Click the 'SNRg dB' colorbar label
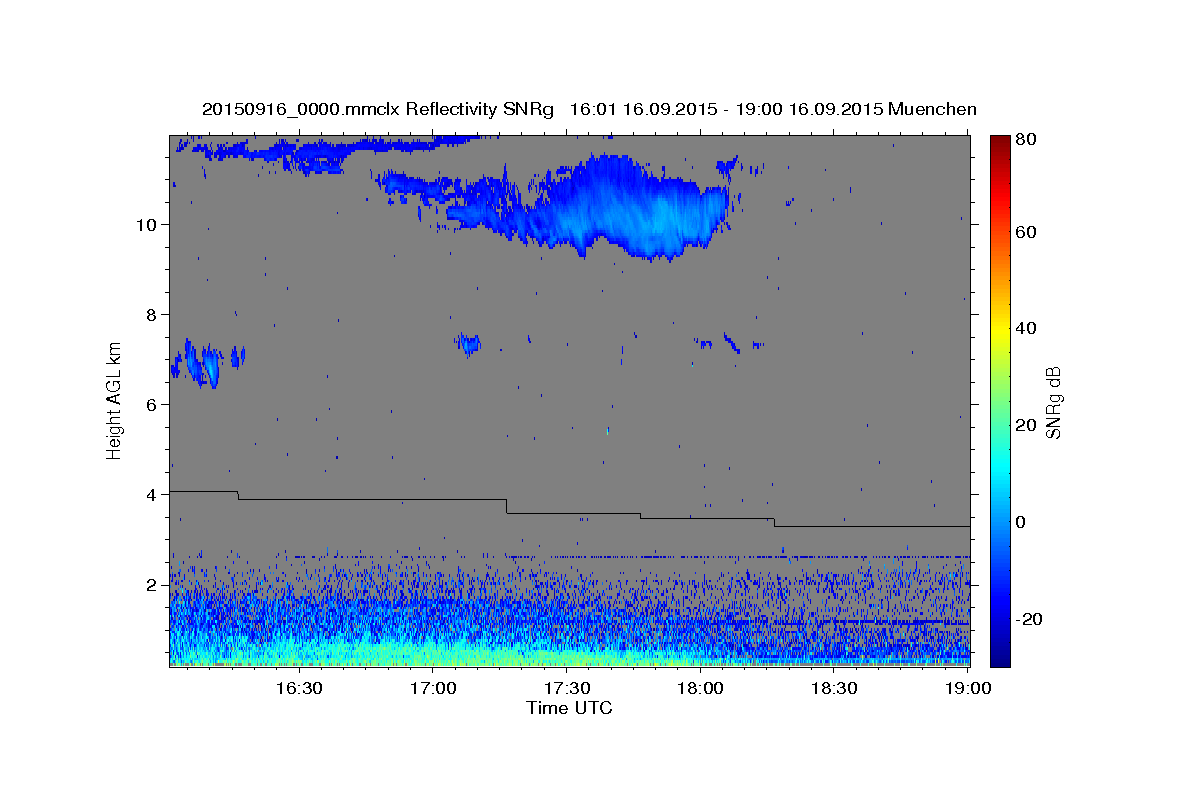 click(1054, 402)
